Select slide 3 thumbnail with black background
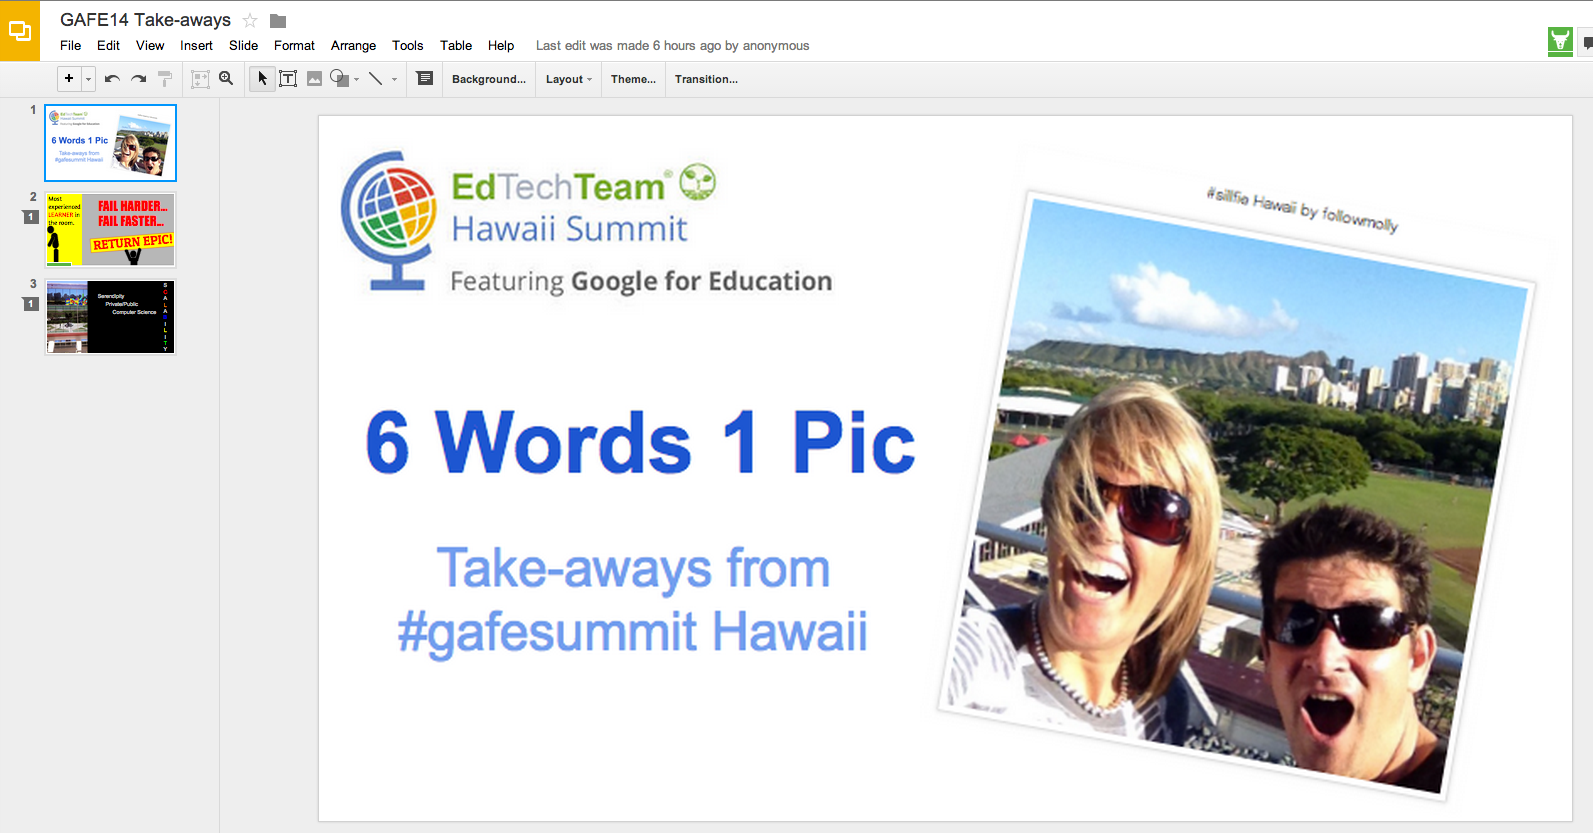 111,317
